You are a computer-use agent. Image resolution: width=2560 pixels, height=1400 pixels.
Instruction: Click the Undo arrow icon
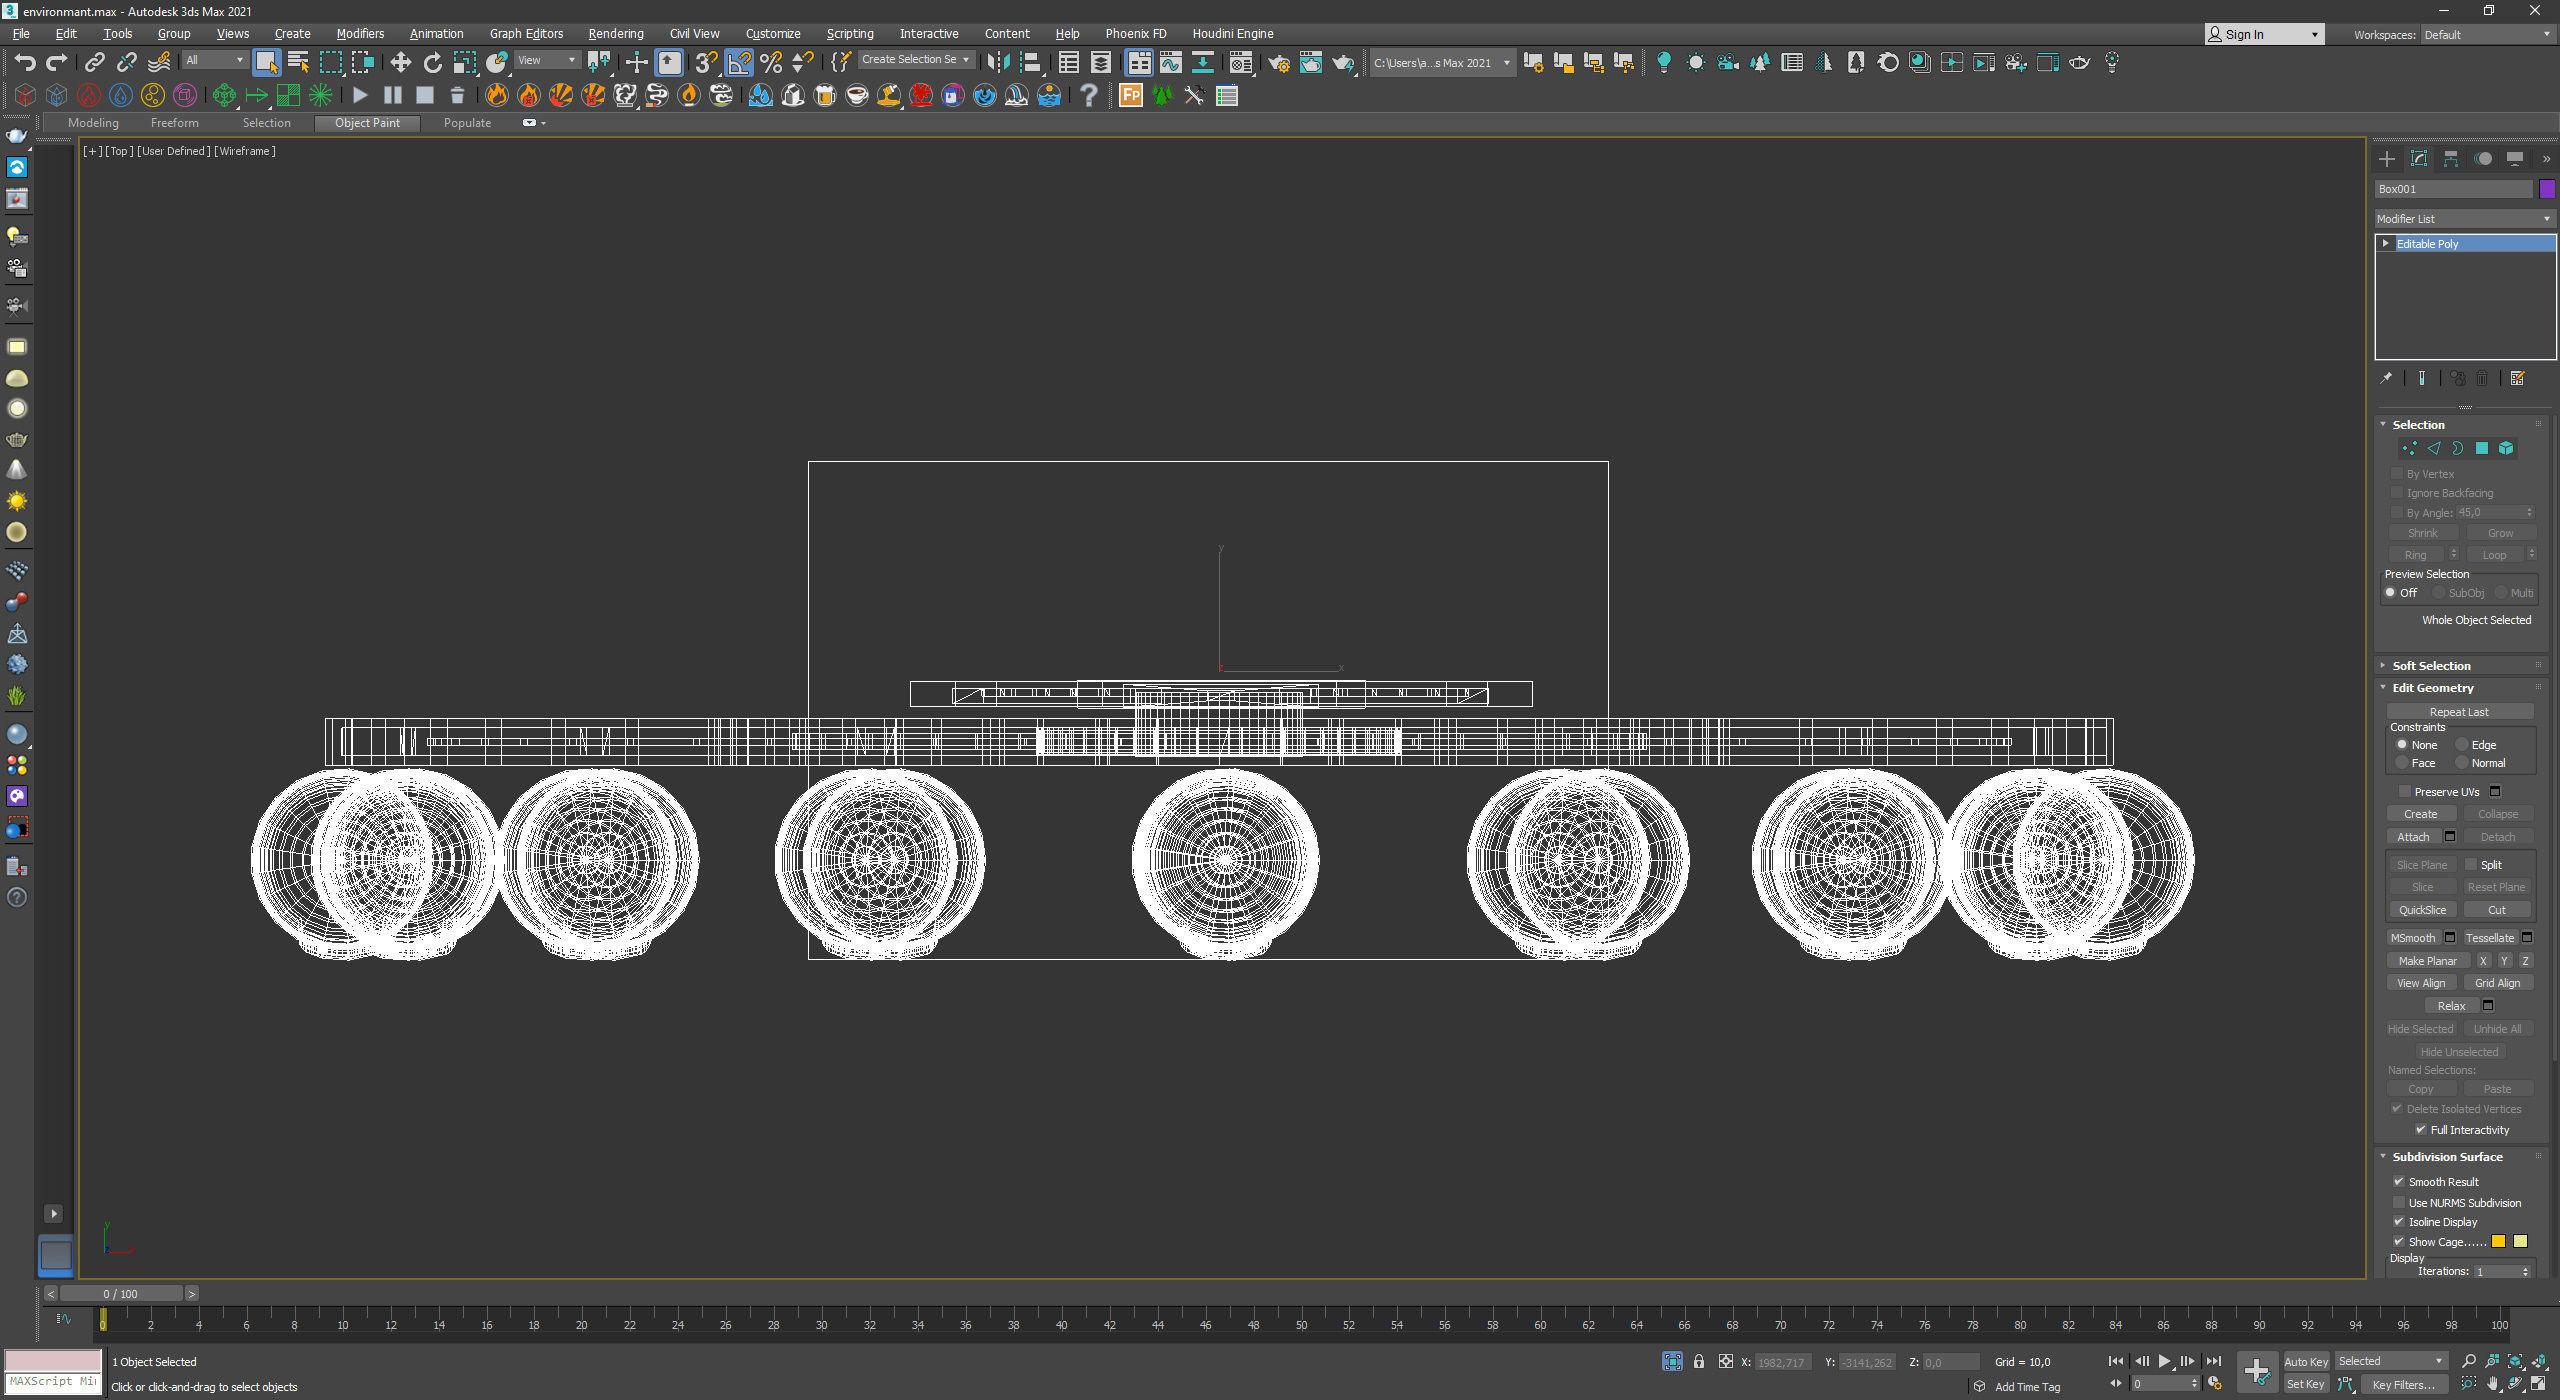click(25, 63)
